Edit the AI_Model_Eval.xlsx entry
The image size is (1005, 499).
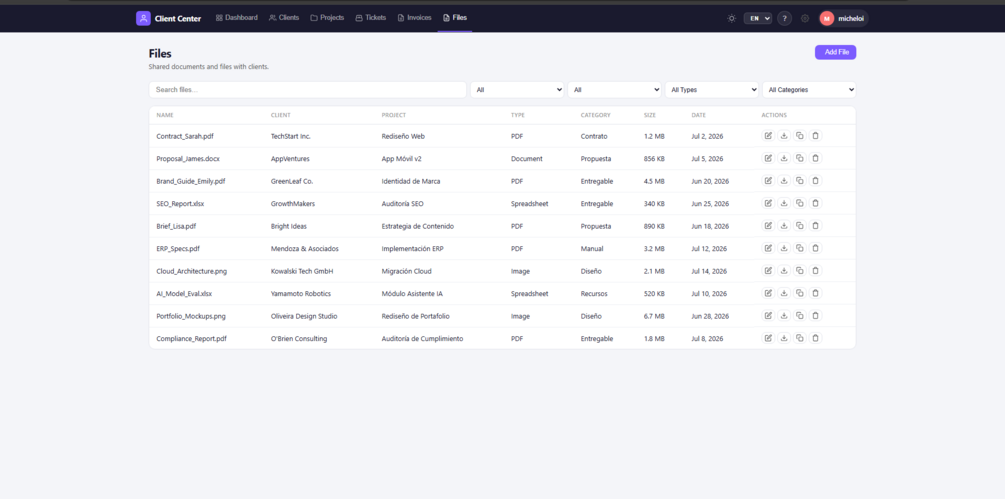coord(768,293)
